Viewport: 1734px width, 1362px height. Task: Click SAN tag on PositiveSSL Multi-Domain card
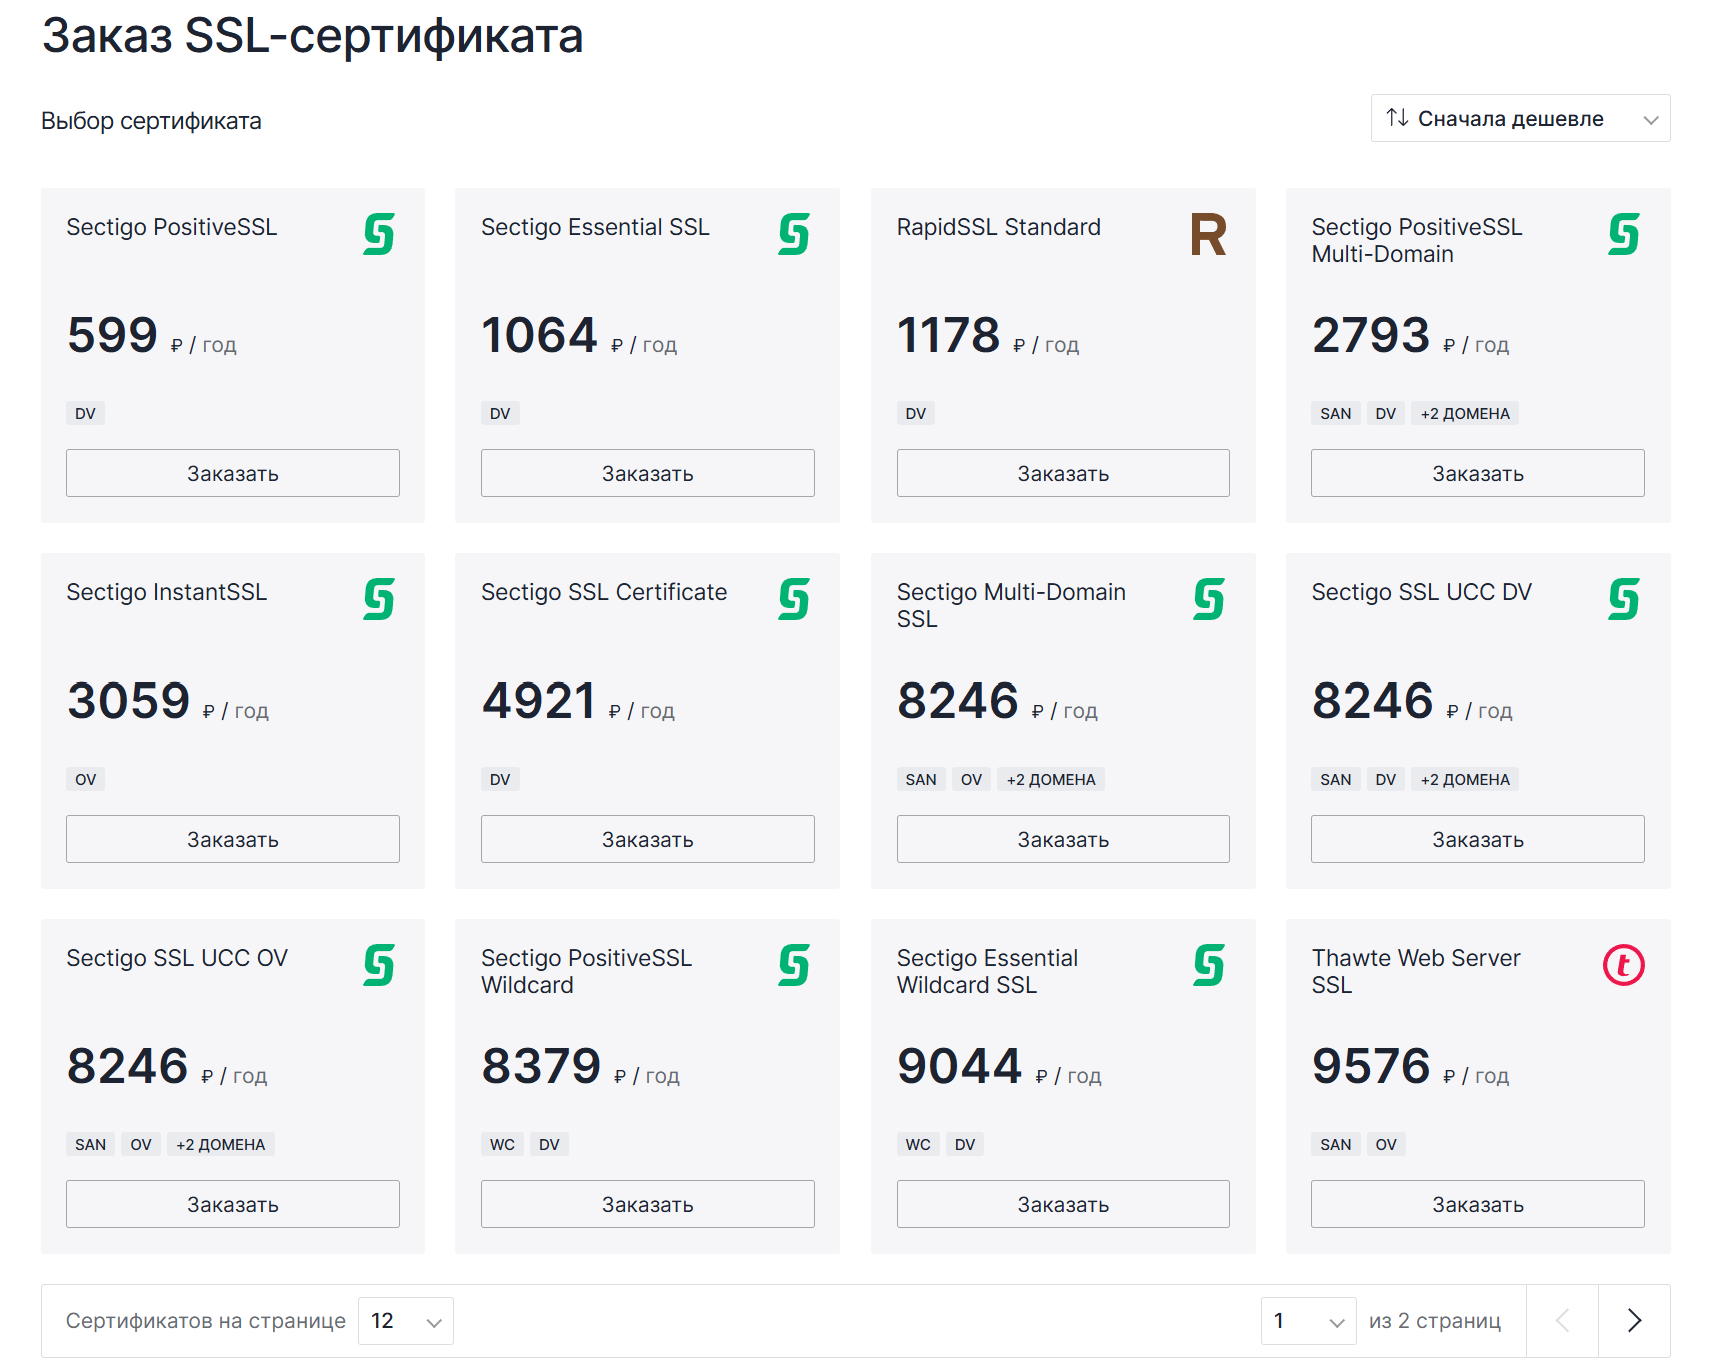(1336, 413)
